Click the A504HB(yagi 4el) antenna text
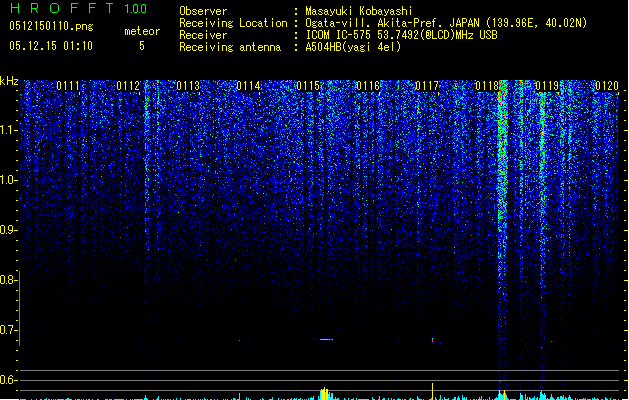The image size is (629, 400). pyautogui.click(x=353, y=47)
